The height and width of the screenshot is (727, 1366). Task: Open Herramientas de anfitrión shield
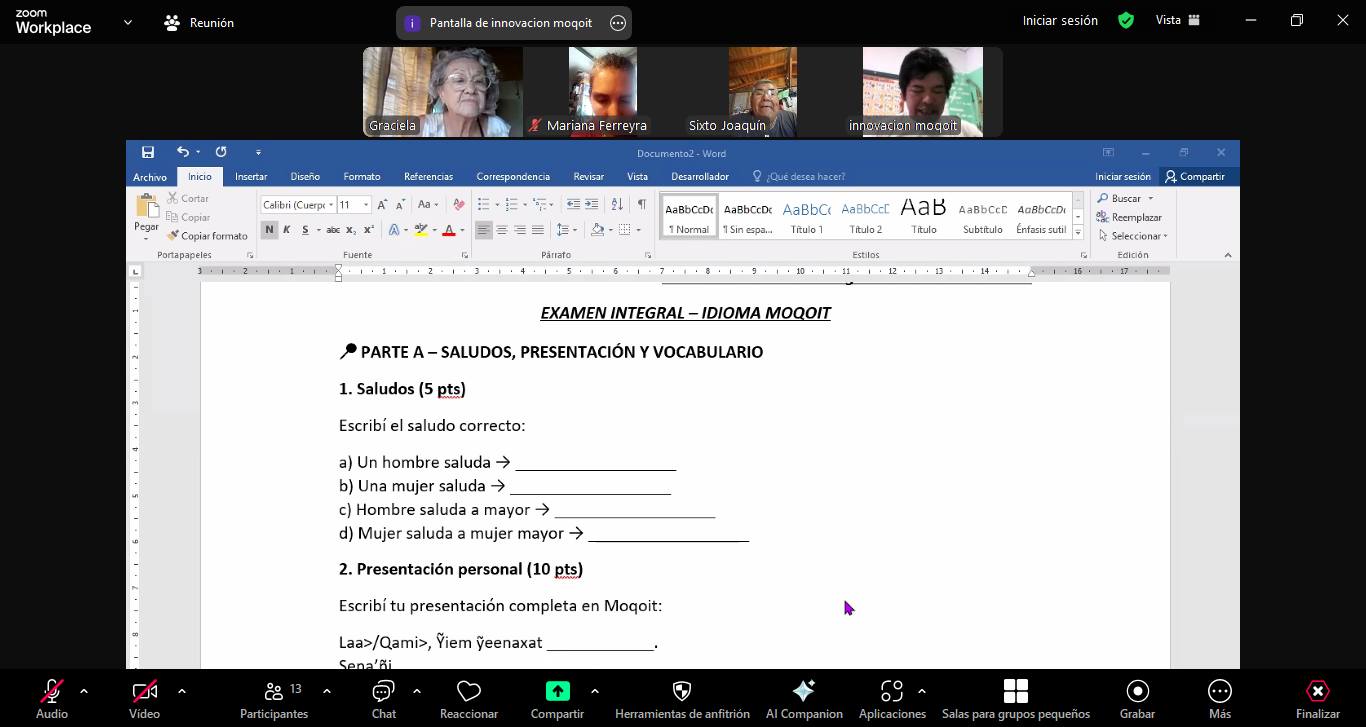[682, 692]
